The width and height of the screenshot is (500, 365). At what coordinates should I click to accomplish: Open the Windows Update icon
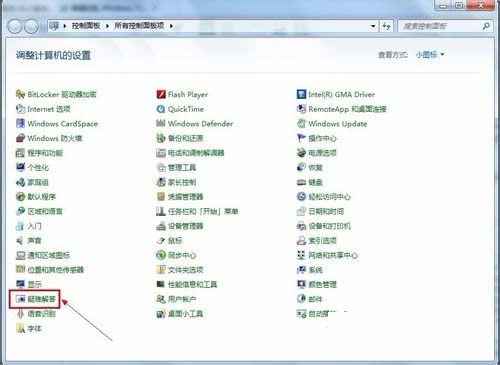pos(301,124)
